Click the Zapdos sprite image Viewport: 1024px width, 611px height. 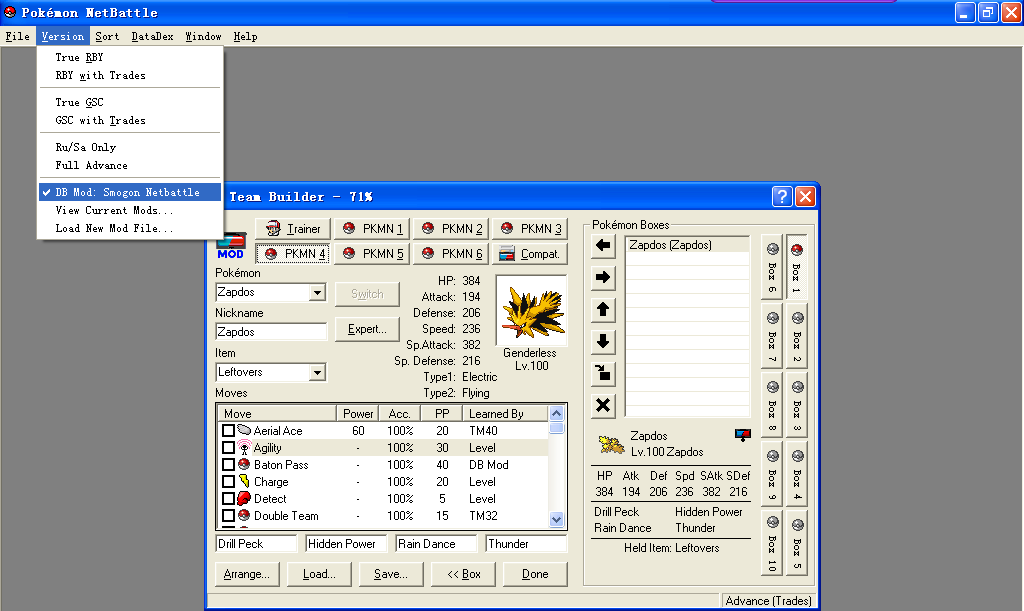(532, 312)
